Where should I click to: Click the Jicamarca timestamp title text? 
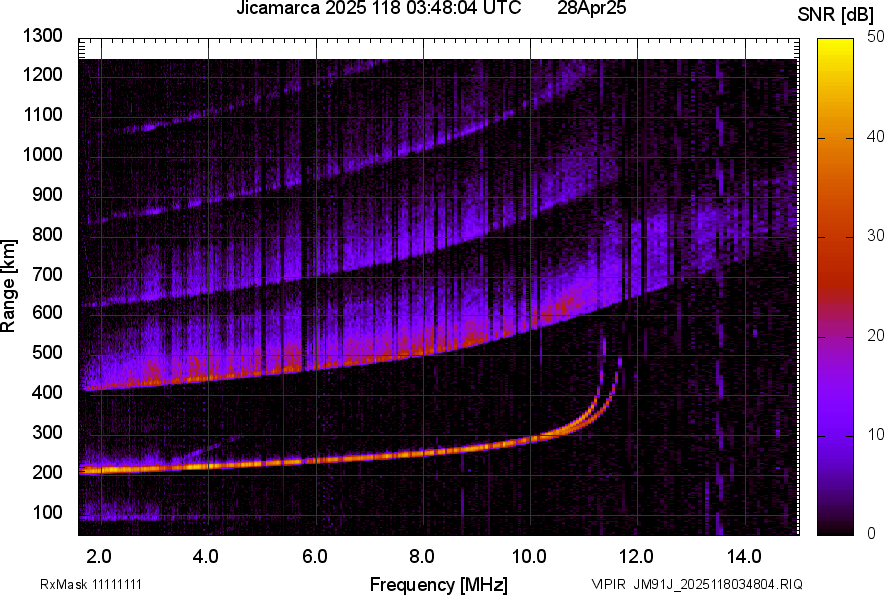click(378, 9)
